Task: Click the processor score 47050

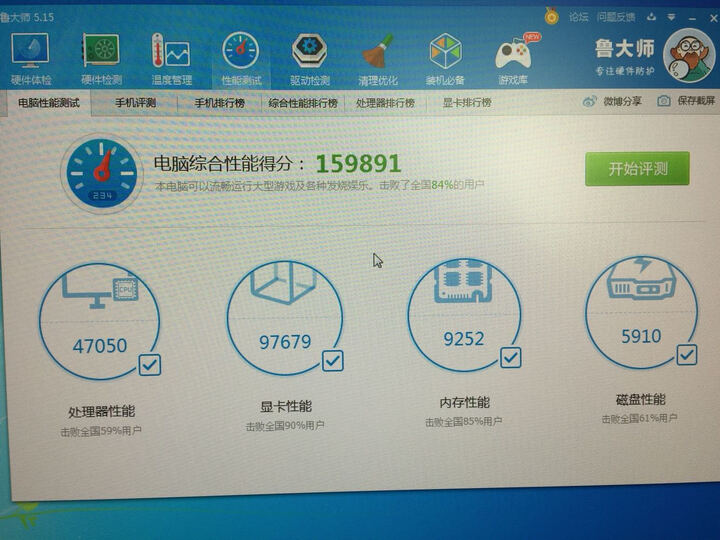Action: [100, 346]
